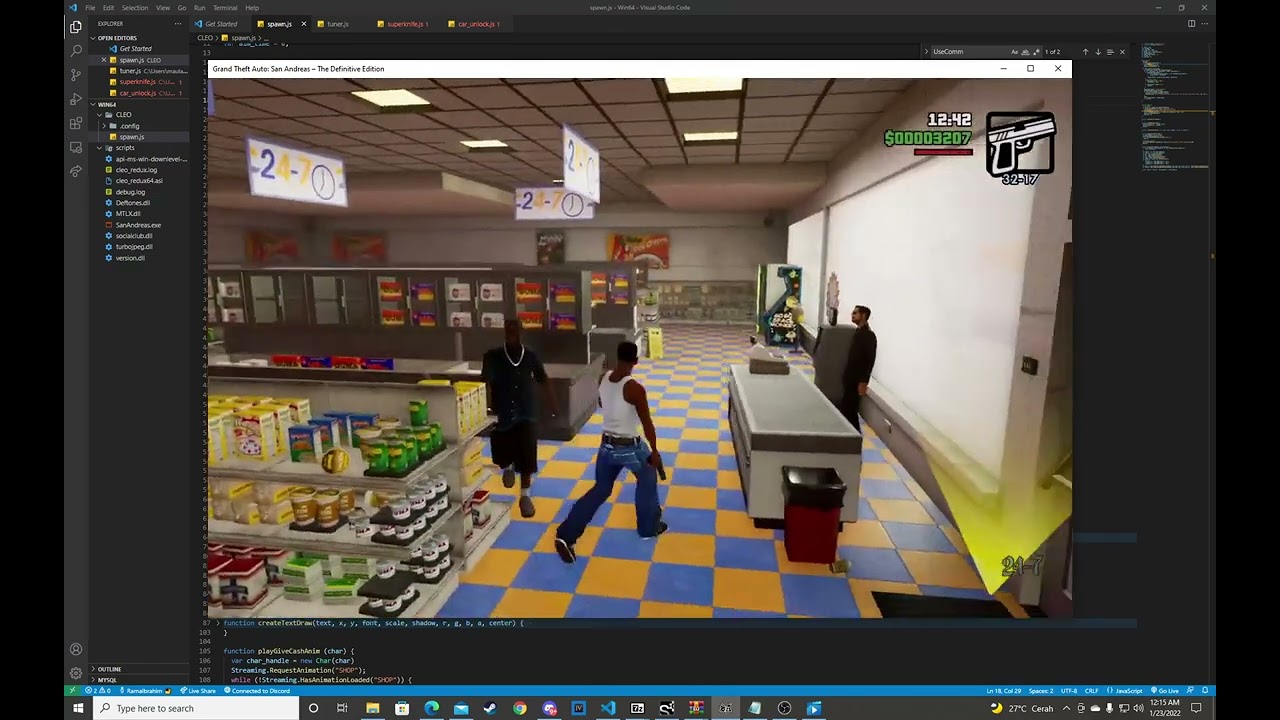Select turbojpeg.dll in explorer
The image size is (1280, 720).
[x=134, y=247]
